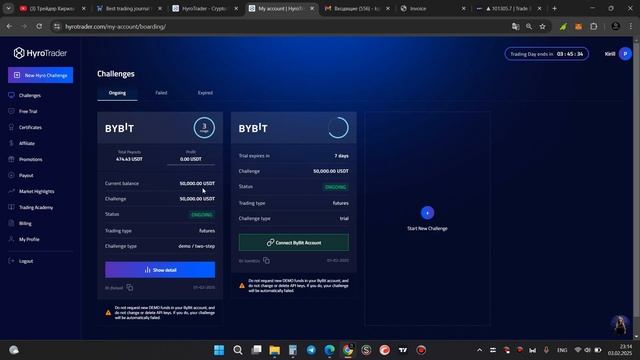Screen dimensions: 640x360
Task: Open My Profile in the sidebar
Action: click(x=29, y=240)
